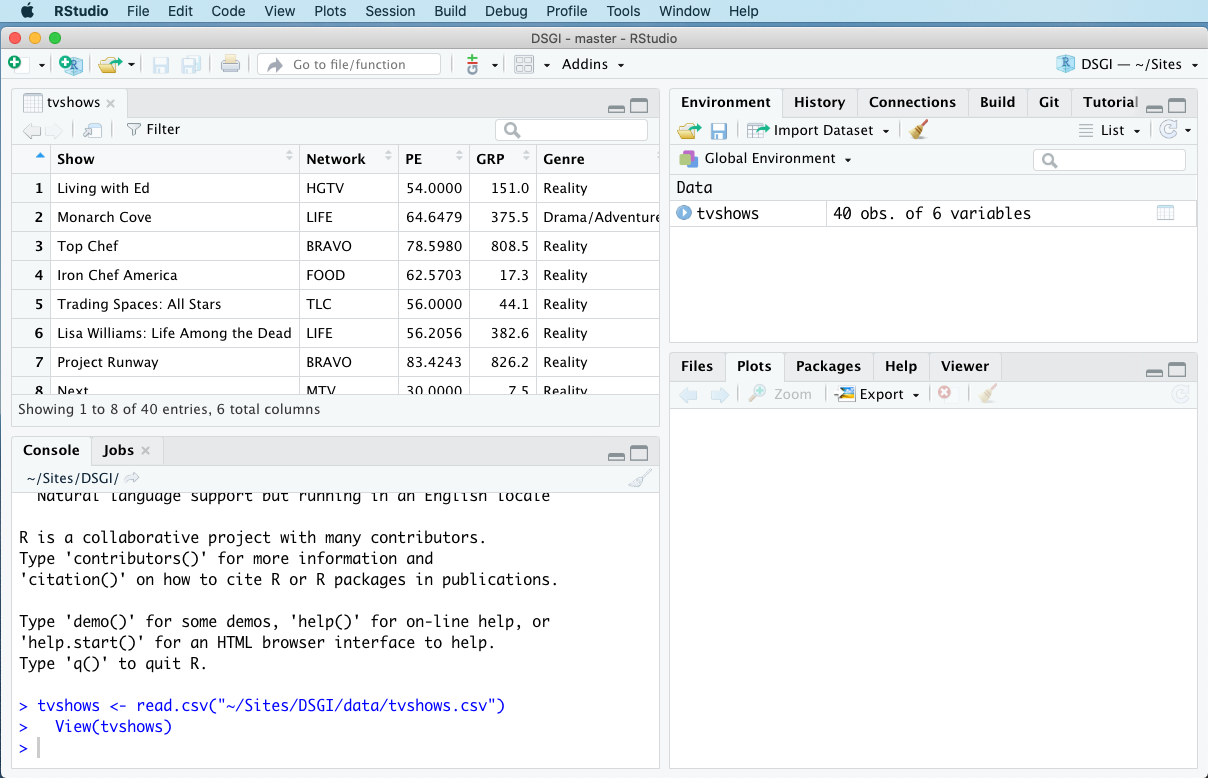Refresh the Environment pane

pos(1168,130)
